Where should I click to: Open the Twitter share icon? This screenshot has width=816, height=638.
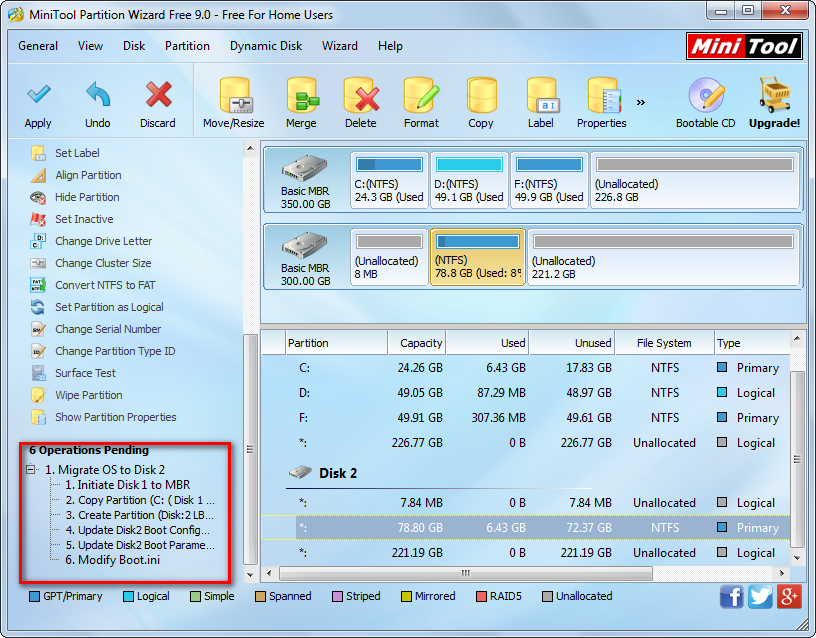(760, 596)
